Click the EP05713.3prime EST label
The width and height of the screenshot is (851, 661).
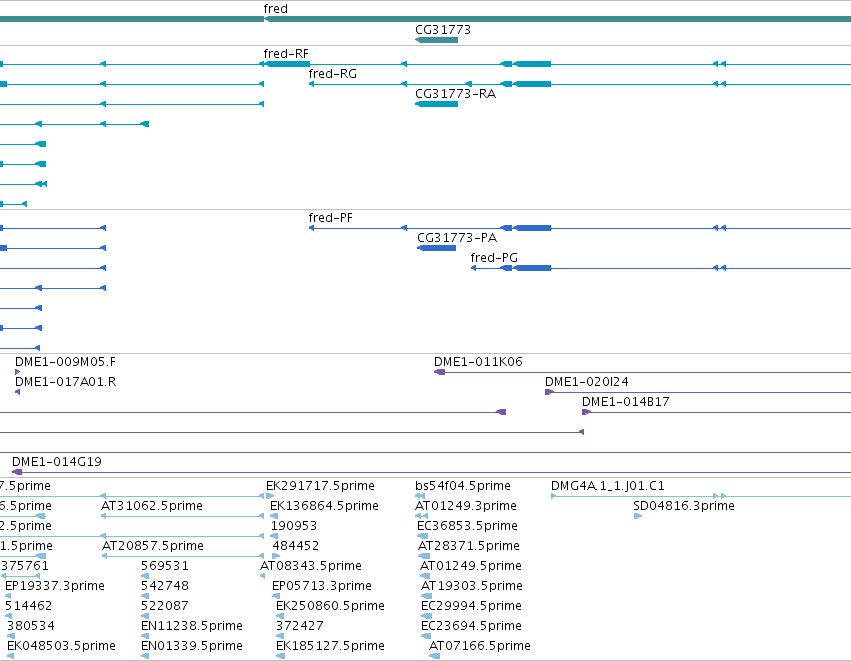click(x=322, y=586)
